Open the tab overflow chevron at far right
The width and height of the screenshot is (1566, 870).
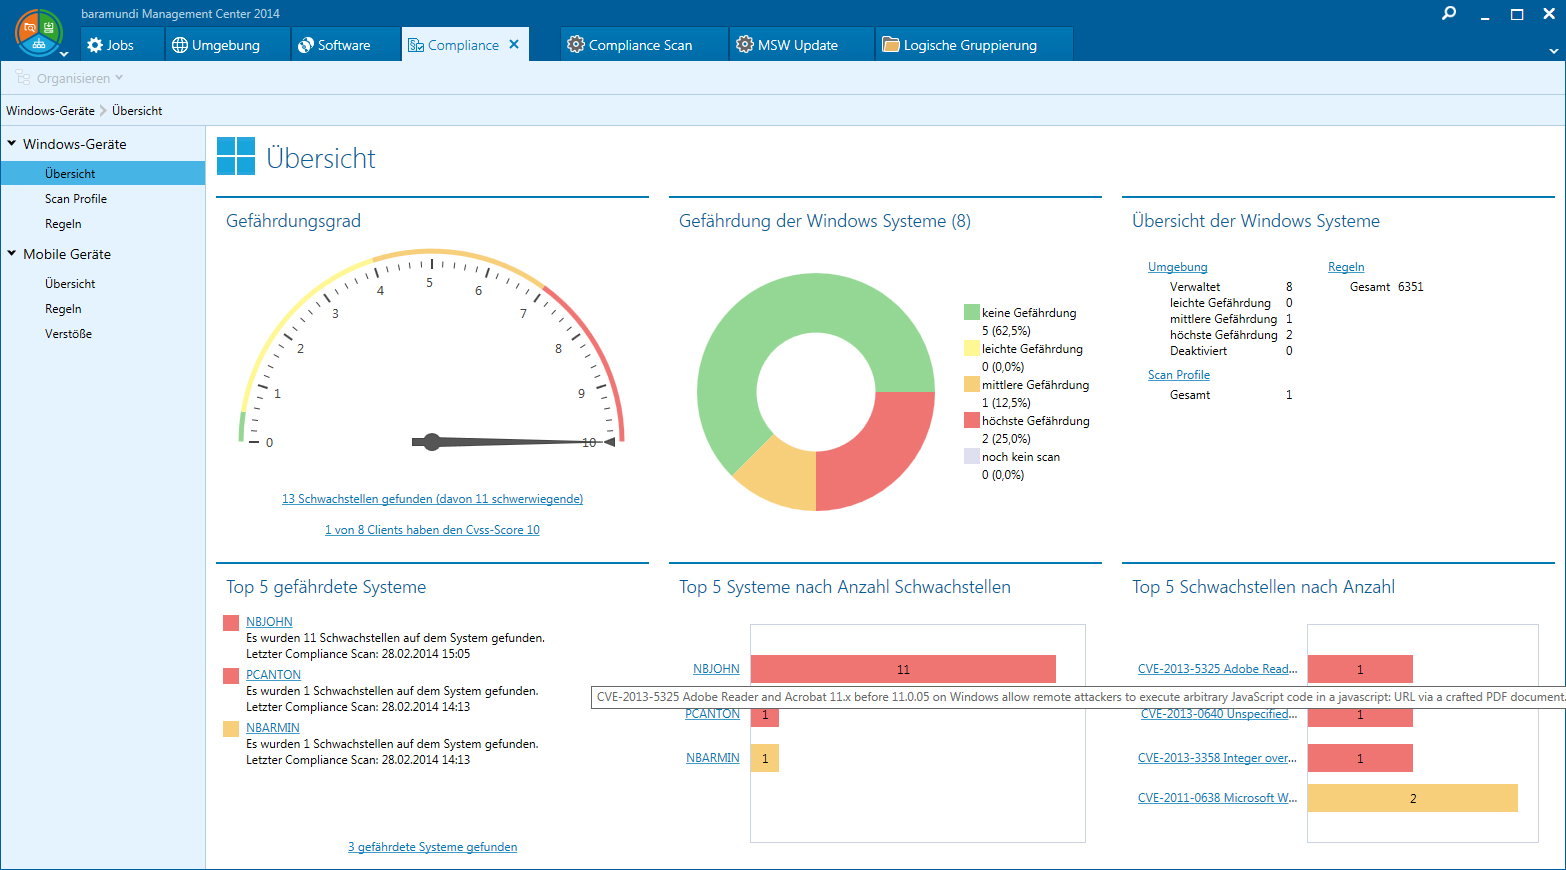click(x=1554, y=50)
